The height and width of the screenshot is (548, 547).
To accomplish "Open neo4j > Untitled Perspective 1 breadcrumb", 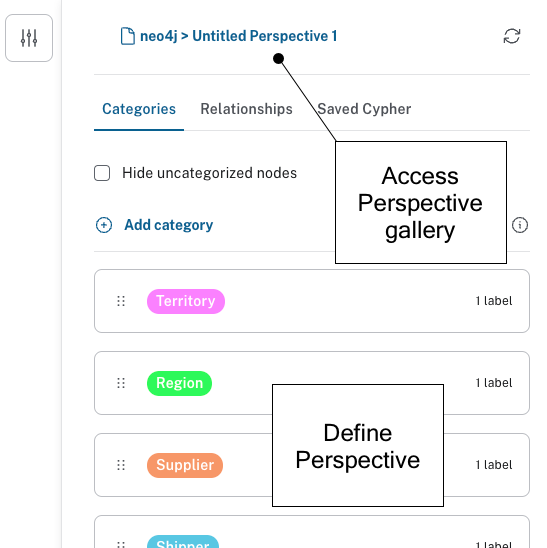I will 239,36.
